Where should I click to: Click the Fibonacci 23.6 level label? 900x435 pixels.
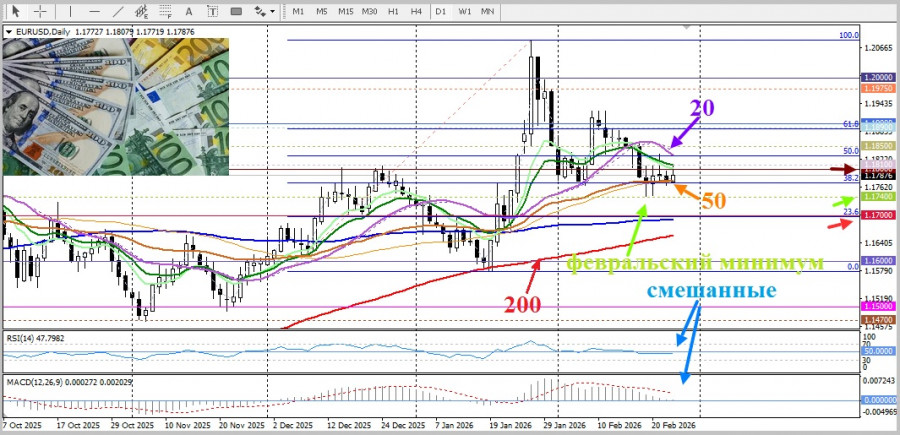(x=851, y=212)
